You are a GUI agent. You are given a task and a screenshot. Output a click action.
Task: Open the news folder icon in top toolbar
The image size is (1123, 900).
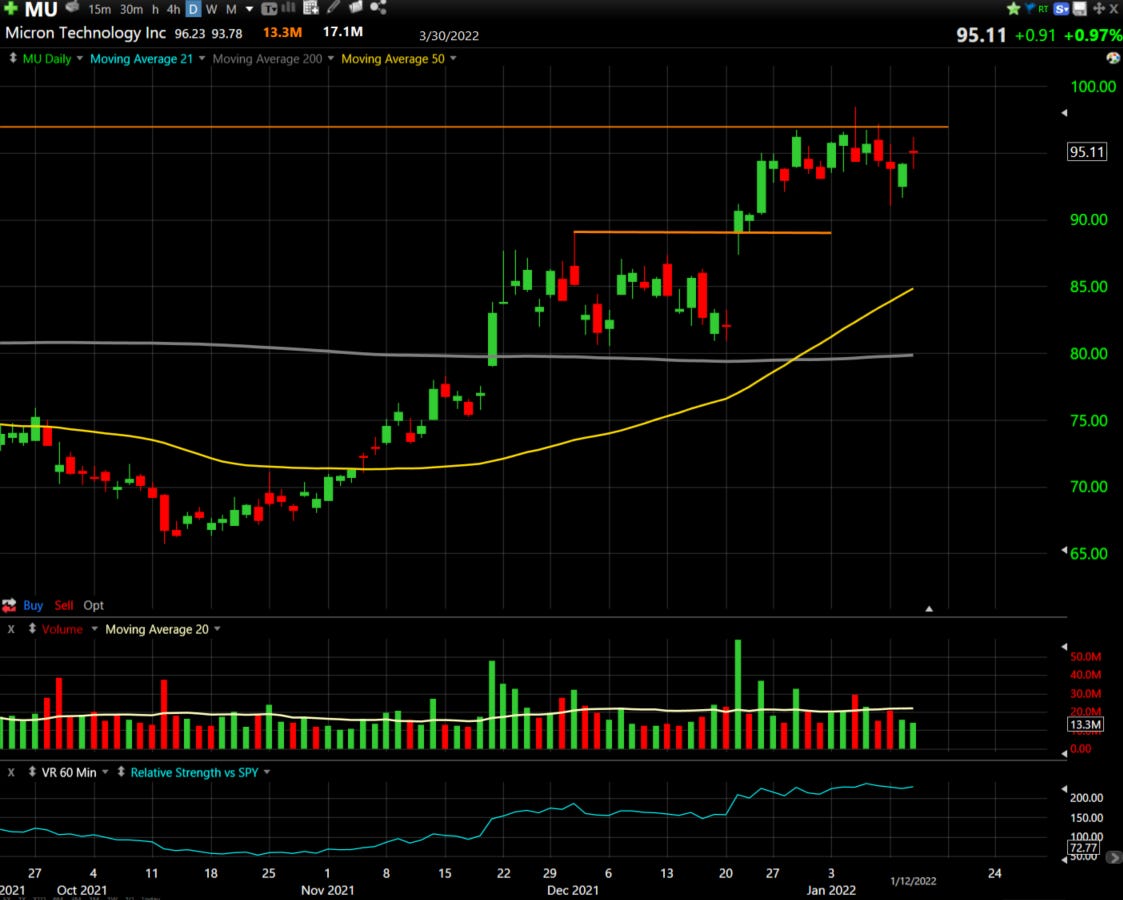356,7
